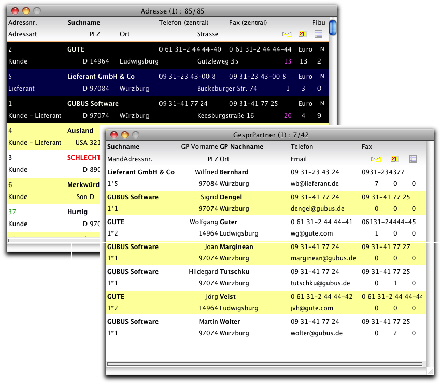Click the Strasse header in Adresse window
Screen dimensions: 448x388
208,34
